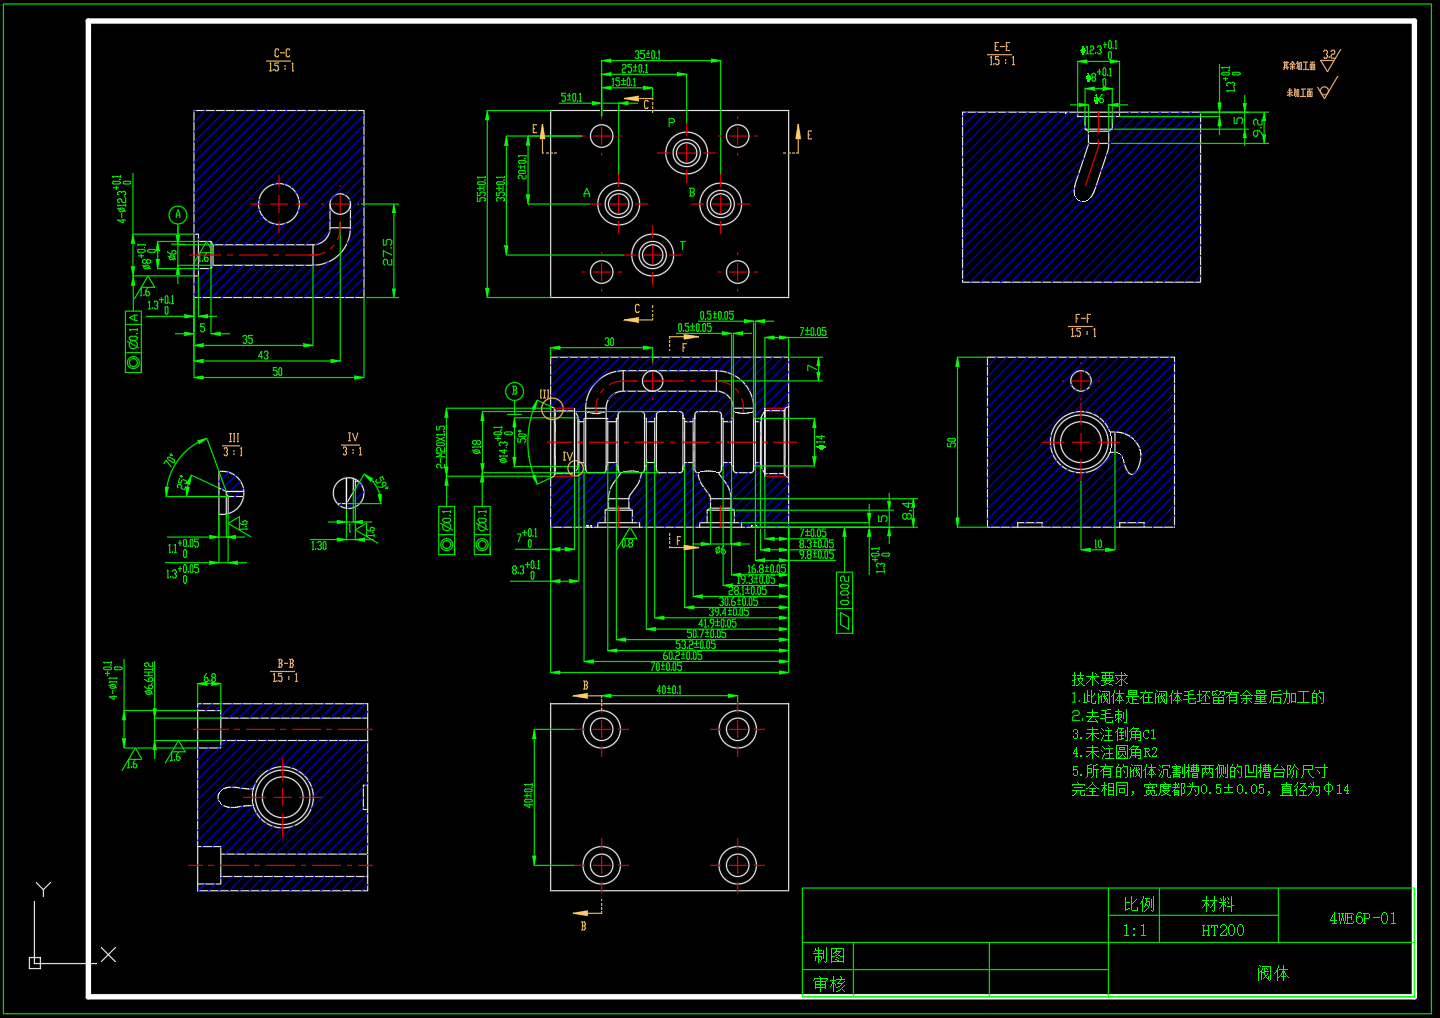Select the 4-Φ12.3 callout beside C-C view
Viewport: 1440px width, 1018px height.
121,200
